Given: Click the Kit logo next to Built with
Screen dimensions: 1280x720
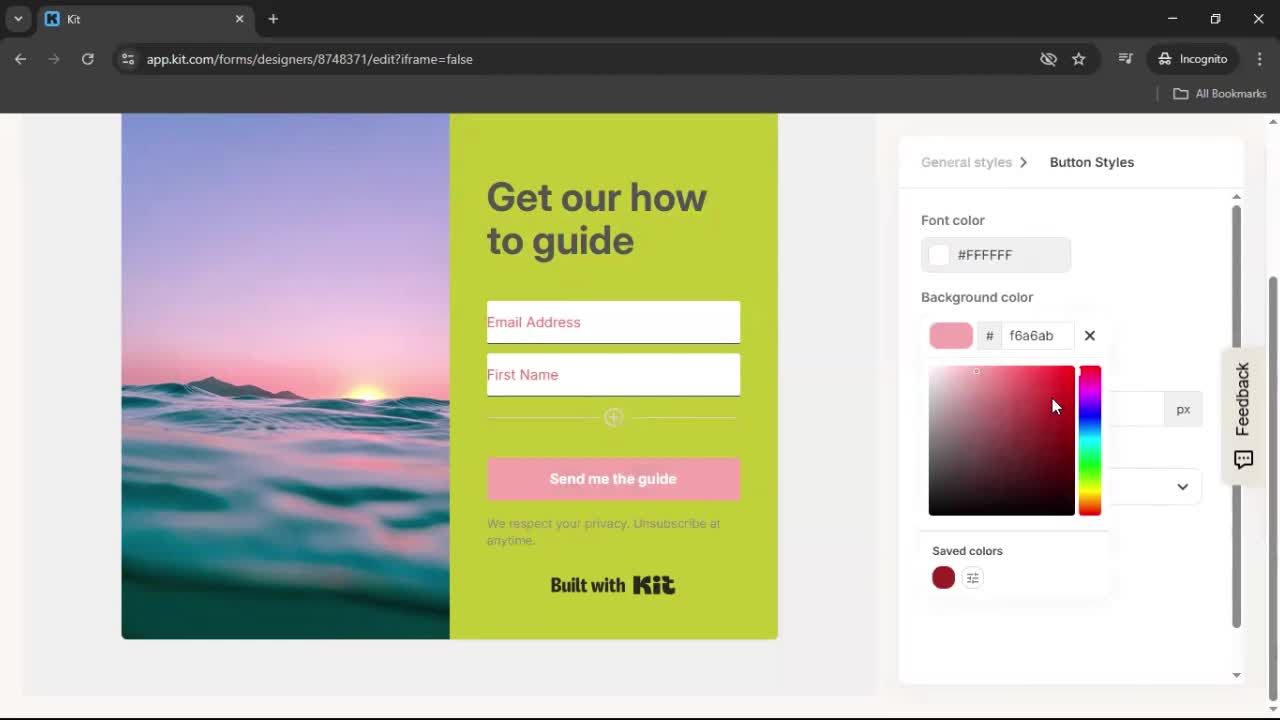Looking at the screenshot, I should coord(655,584).
